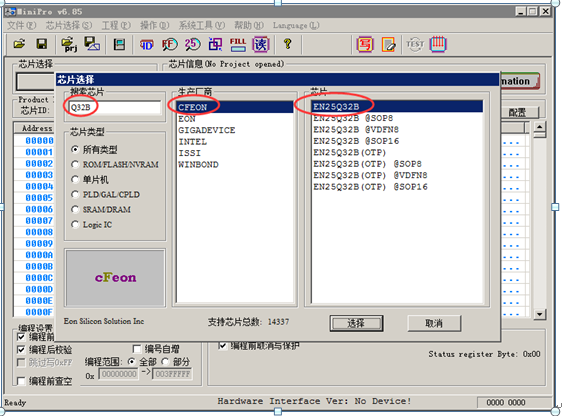Select chip EN25Q32B(OTP) @SOP16
Viewport: 562px width, 416px height.
pos(397,187)
